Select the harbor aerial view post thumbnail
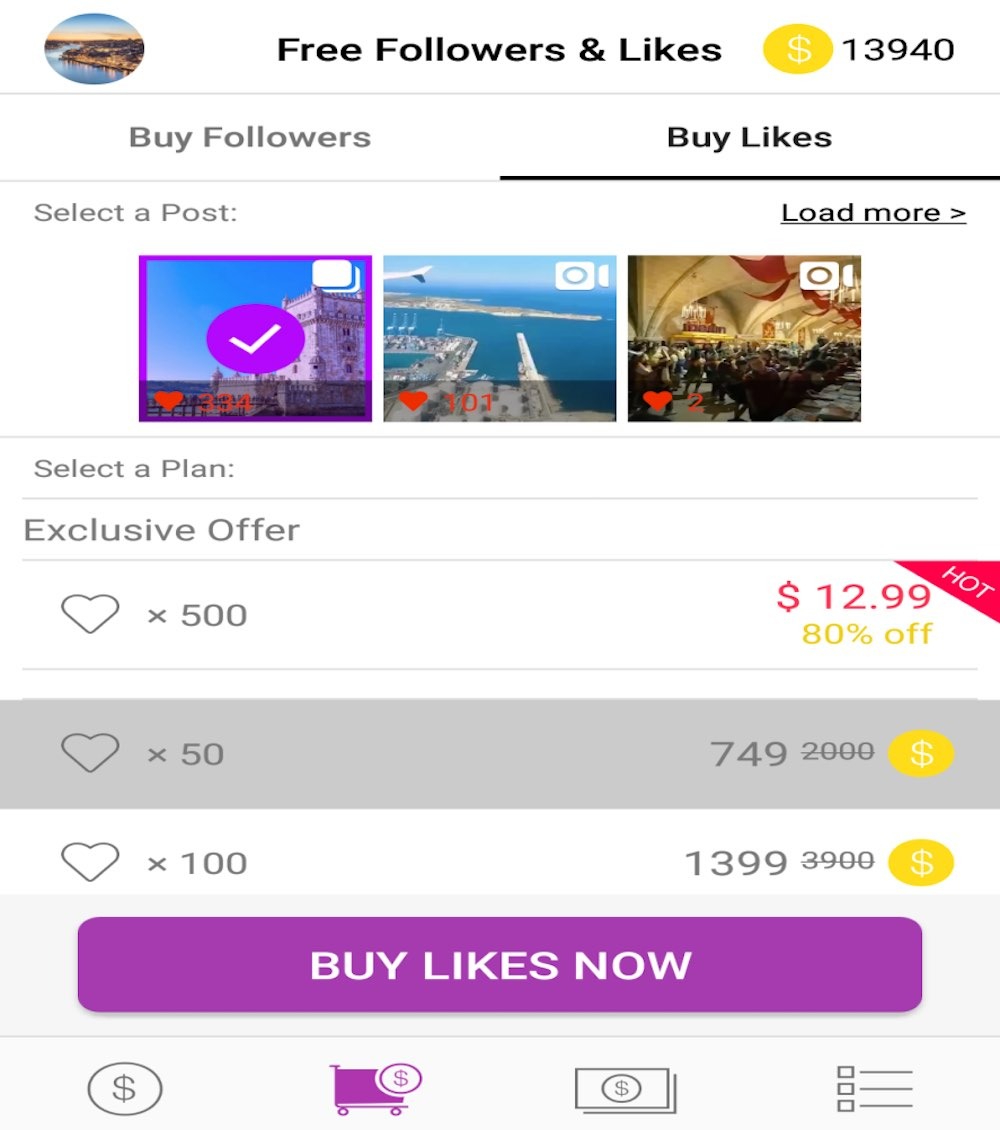The image size is (1000, 1130). [x=499, y=338]
